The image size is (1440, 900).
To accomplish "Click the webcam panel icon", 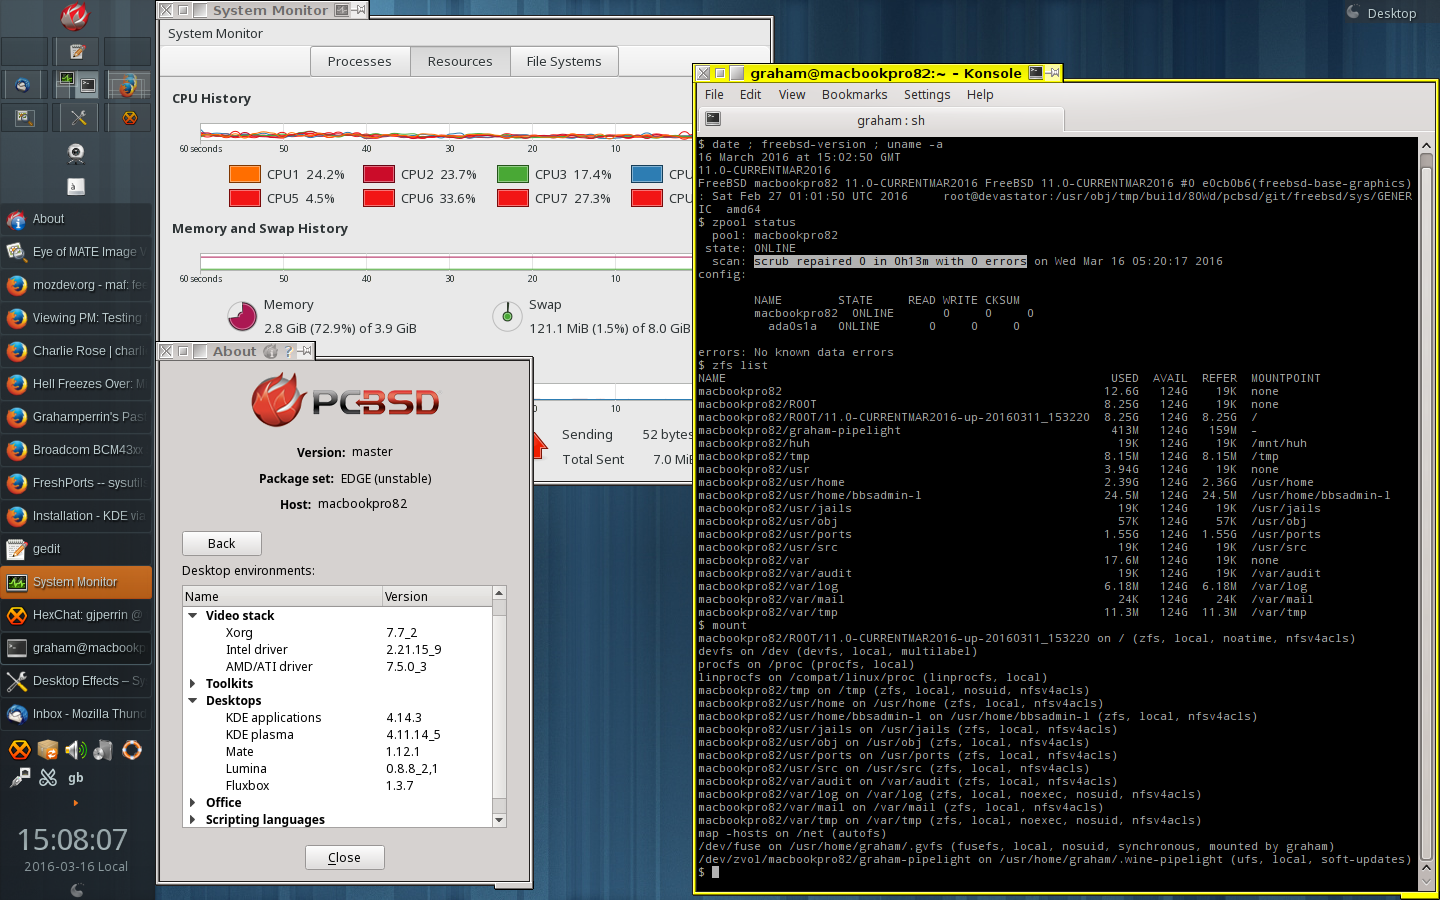I will (76, 153).
